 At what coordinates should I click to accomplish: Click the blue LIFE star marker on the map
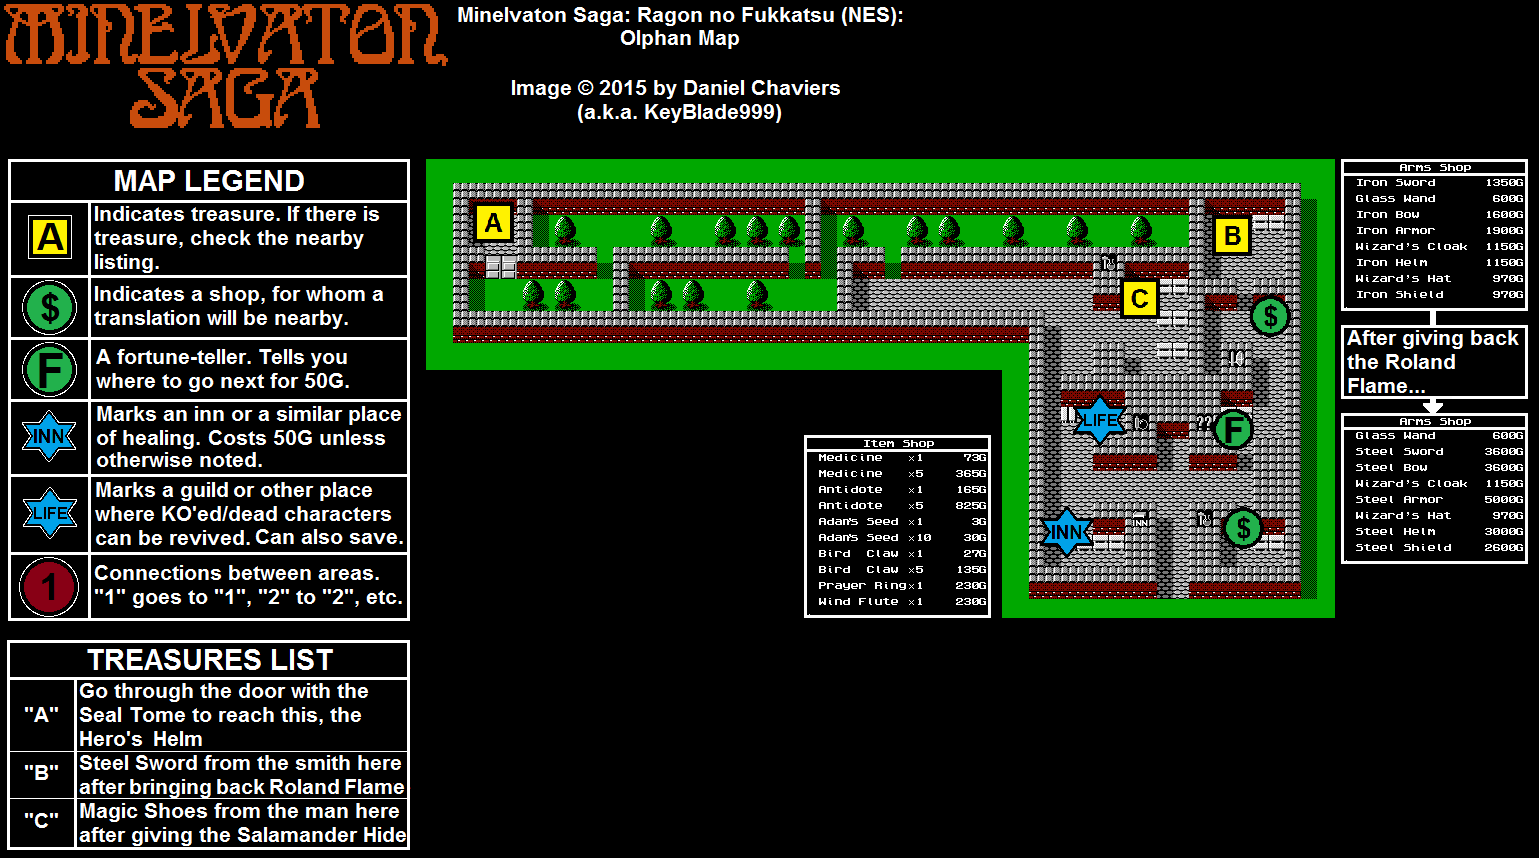coord(1100,420)
